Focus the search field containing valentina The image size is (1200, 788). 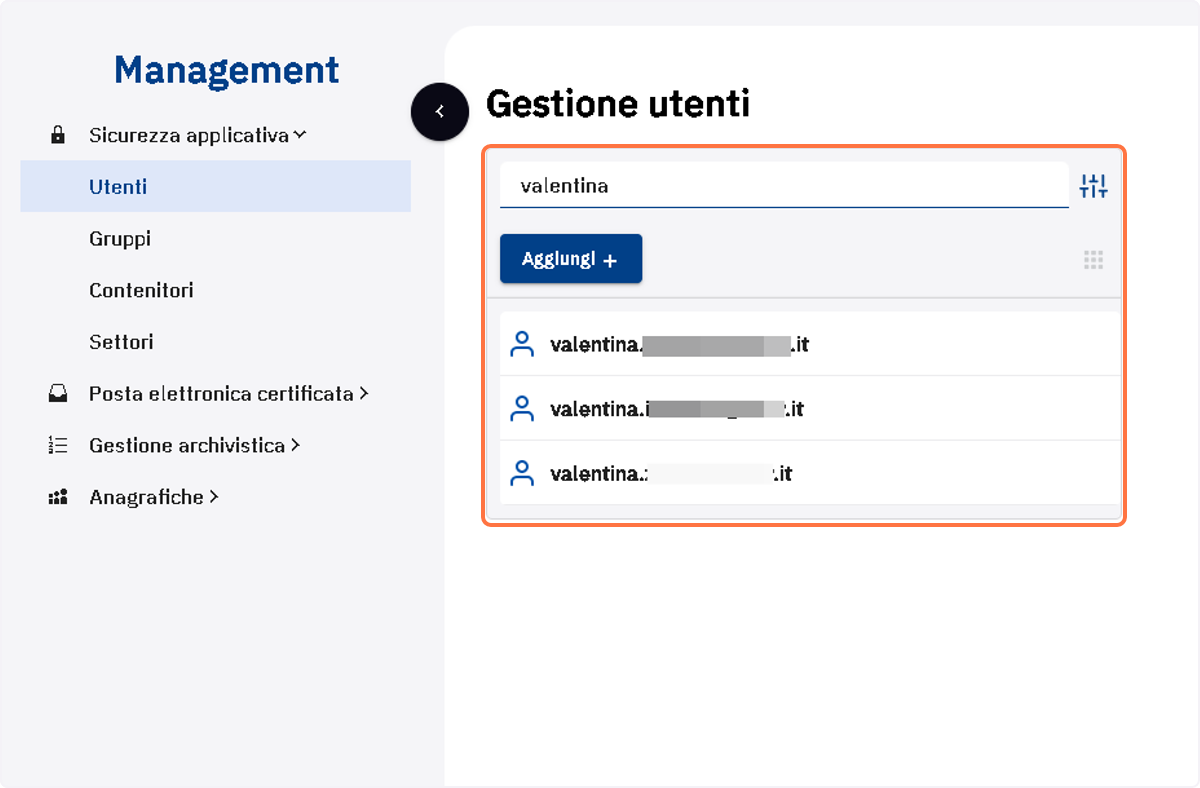point(784,185)
